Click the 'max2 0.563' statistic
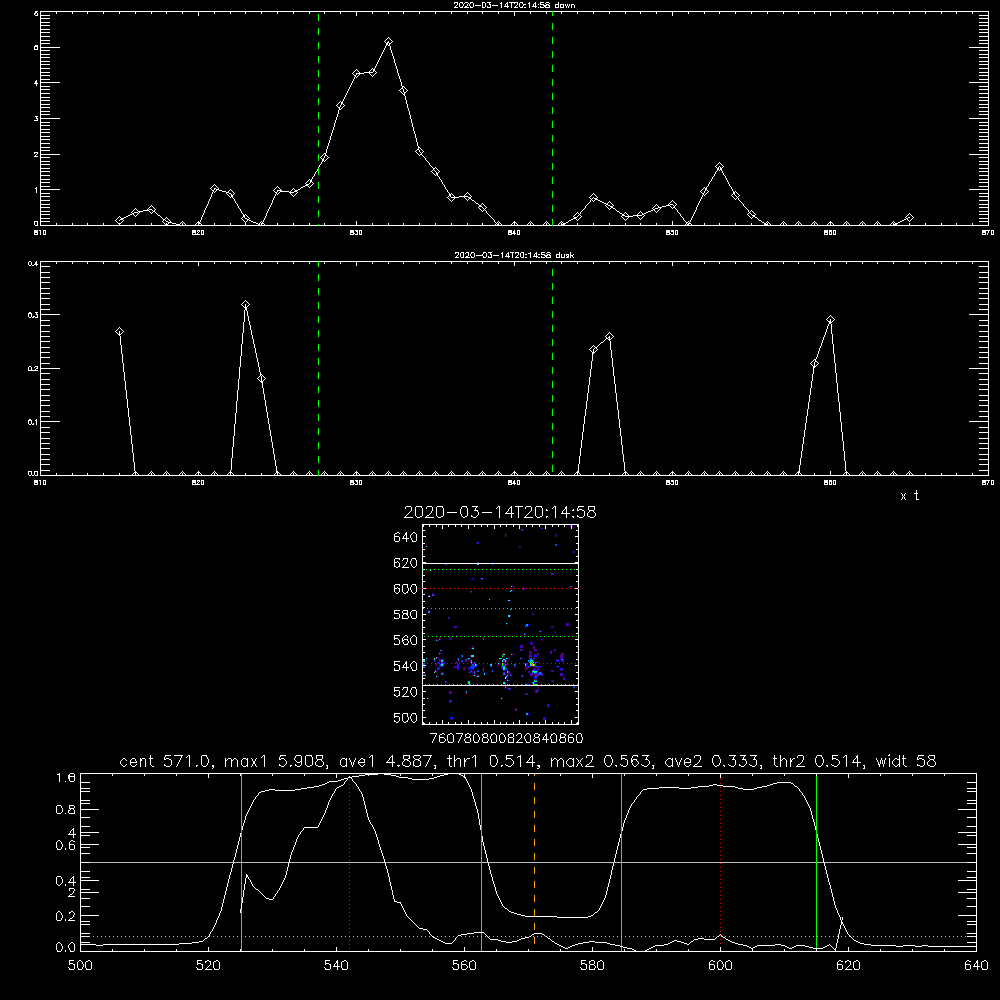The width and height of the screenshot is (1000, 1000). [x=602, y=761]
